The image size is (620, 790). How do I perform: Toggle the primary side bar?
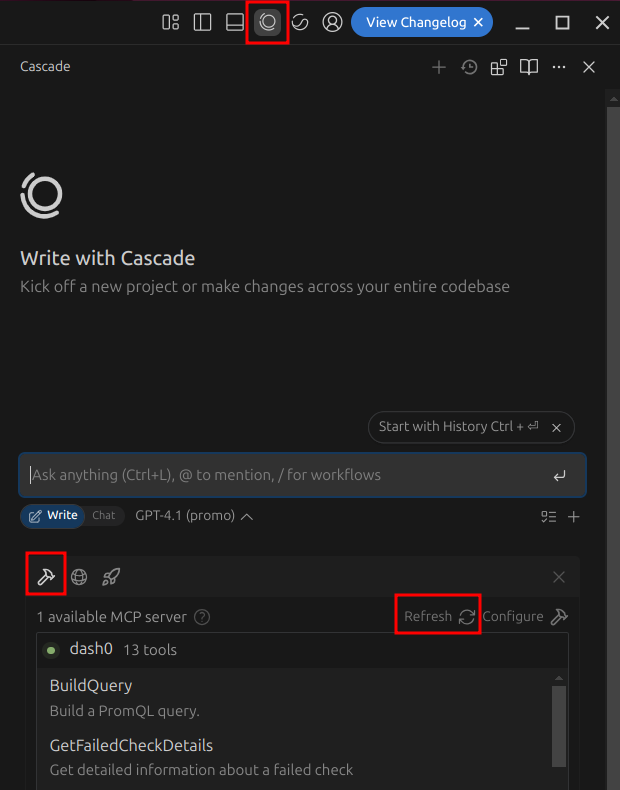(x=203, y=22)
